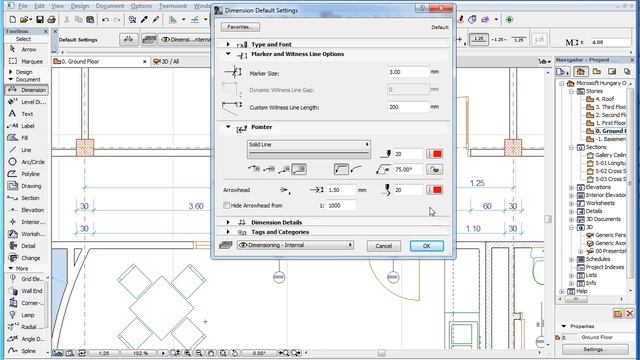Select 4. Roof story in Navigator
Viewport: 640px width, 360px height.
click(600, 99)
